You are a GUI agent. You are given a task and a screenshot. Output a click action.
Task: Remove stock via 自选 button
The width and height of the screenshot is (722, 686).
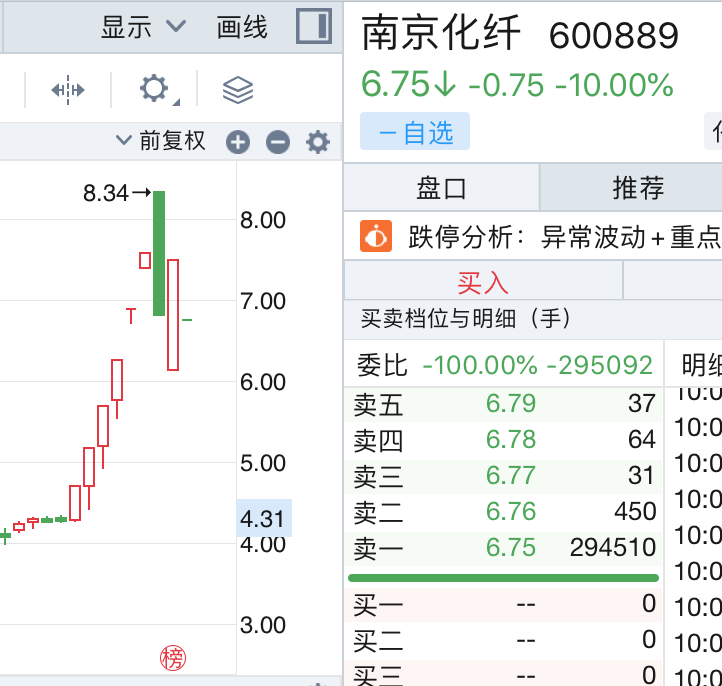[415, 131]
